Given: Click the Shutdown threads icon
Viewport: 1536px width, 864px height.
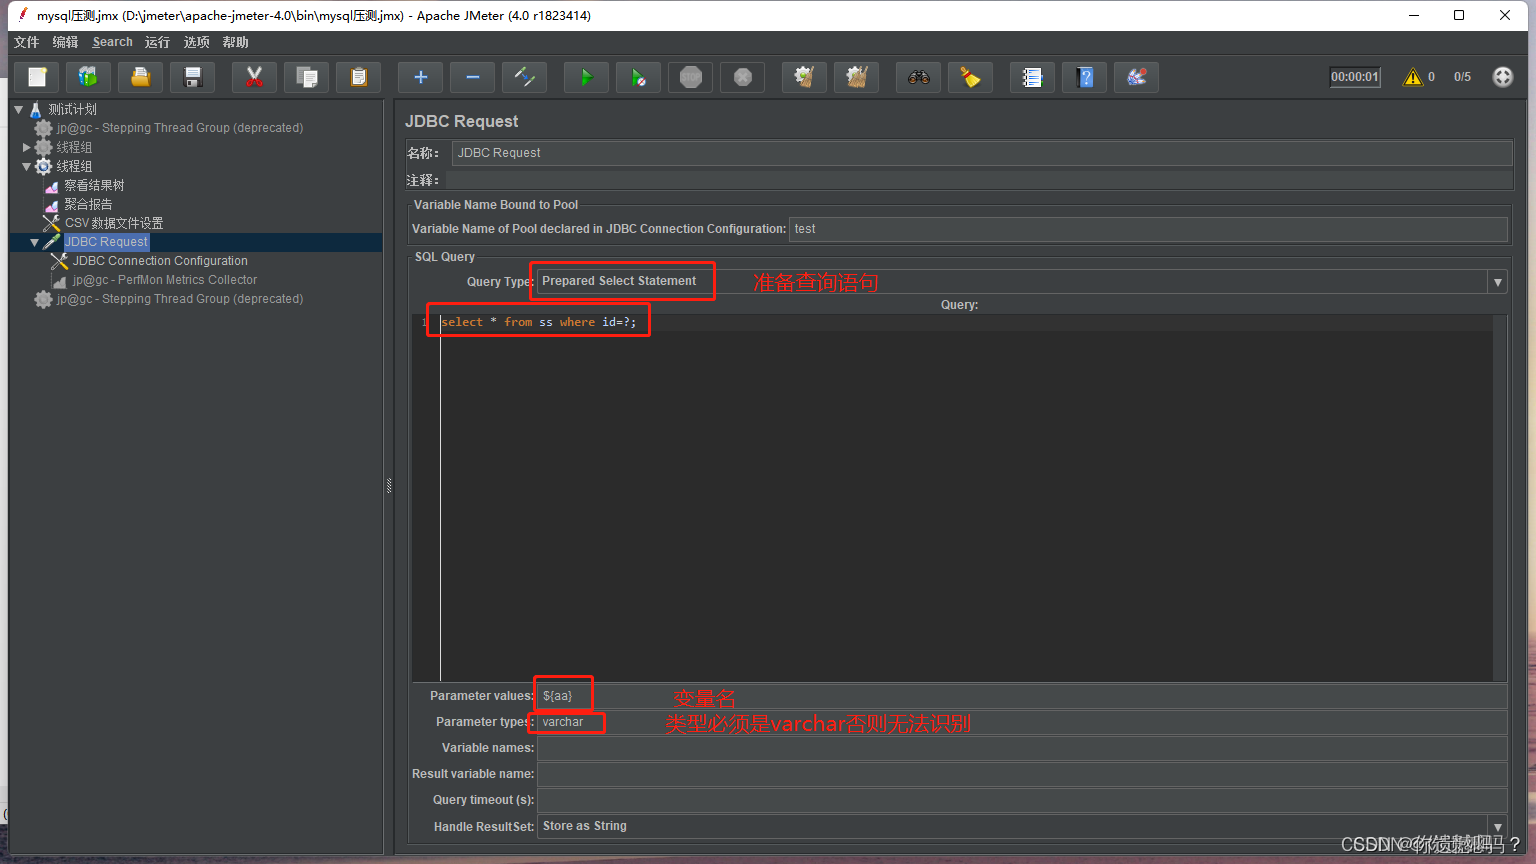Looking at the screenshot, I should point(742,77).
